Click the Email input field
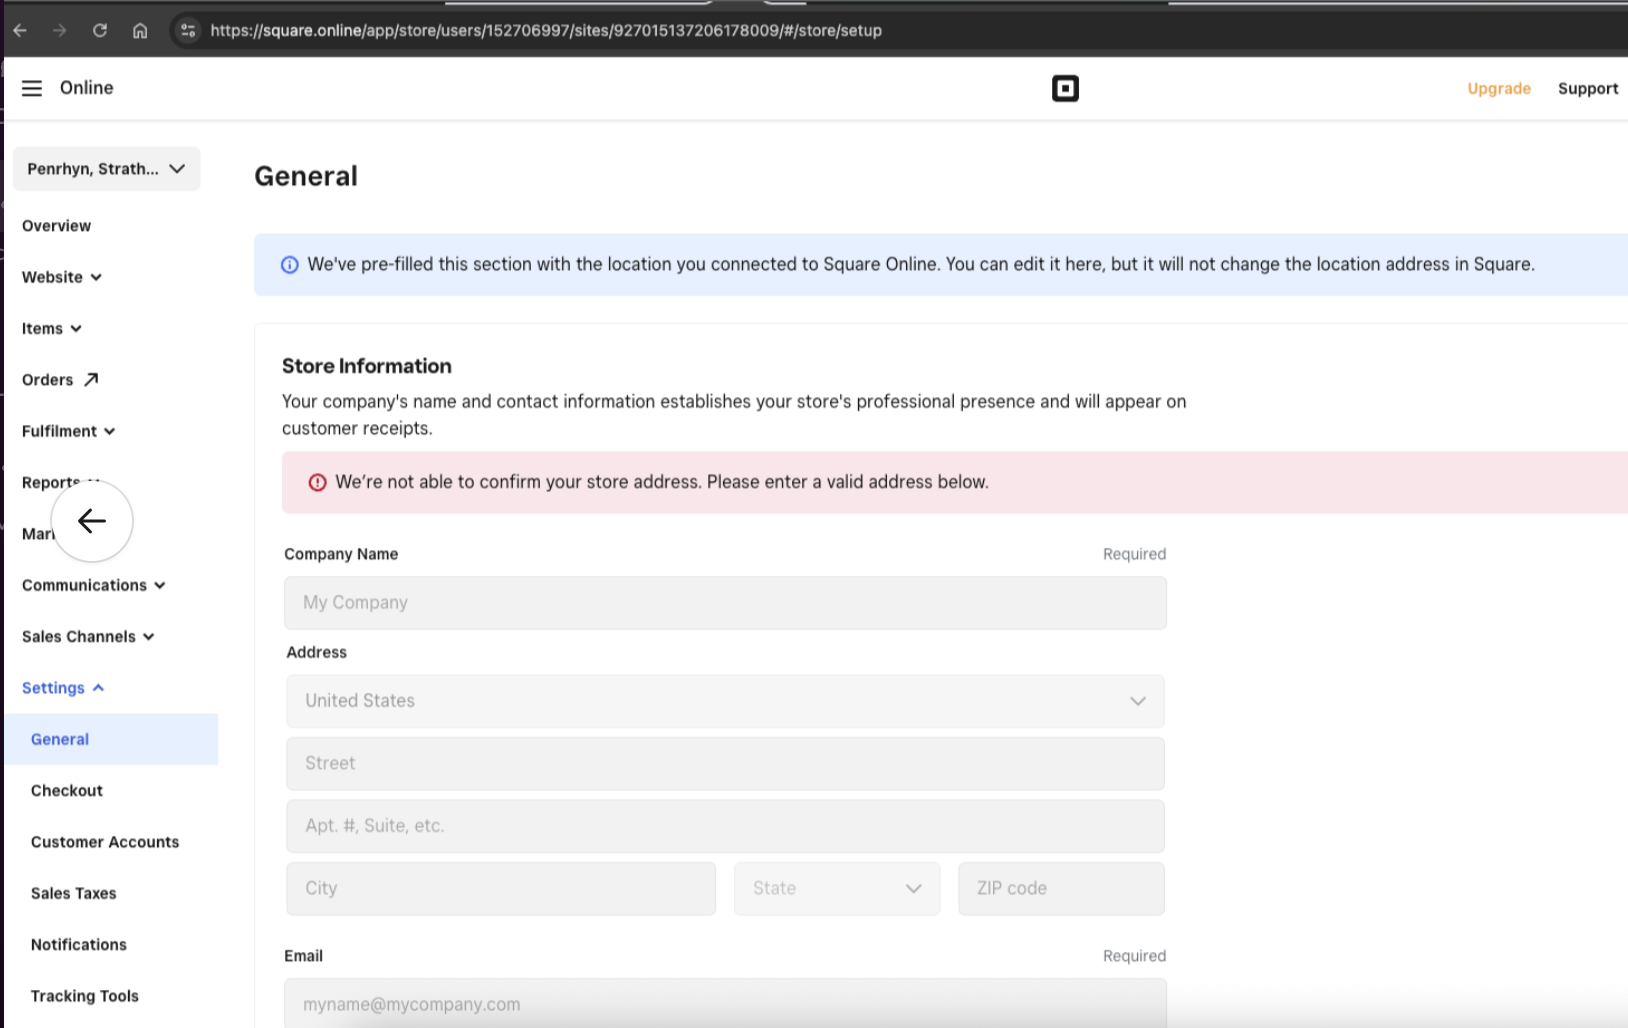Viewport: 1628px width, 1028px height. click(x=725, y=1003)
